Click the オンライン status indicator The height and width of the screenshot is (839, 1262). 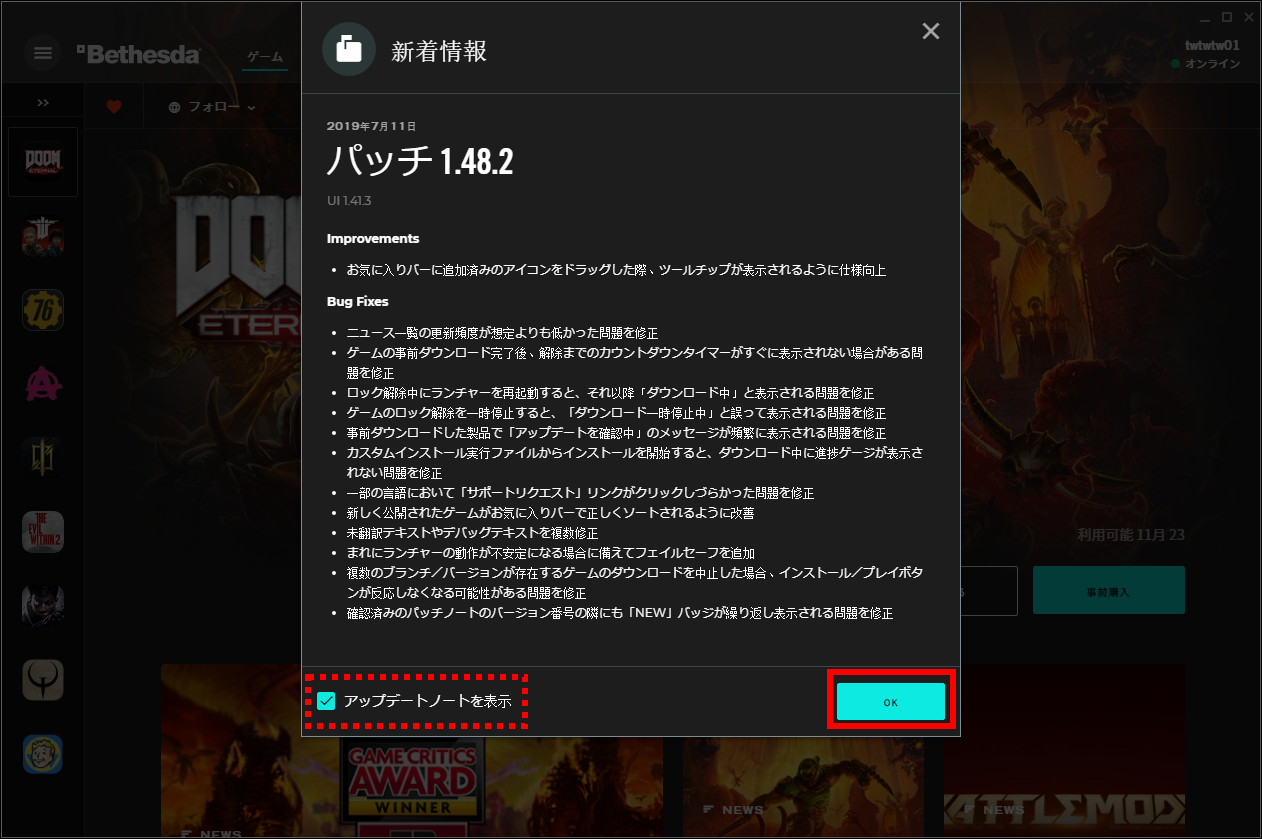1206,64
